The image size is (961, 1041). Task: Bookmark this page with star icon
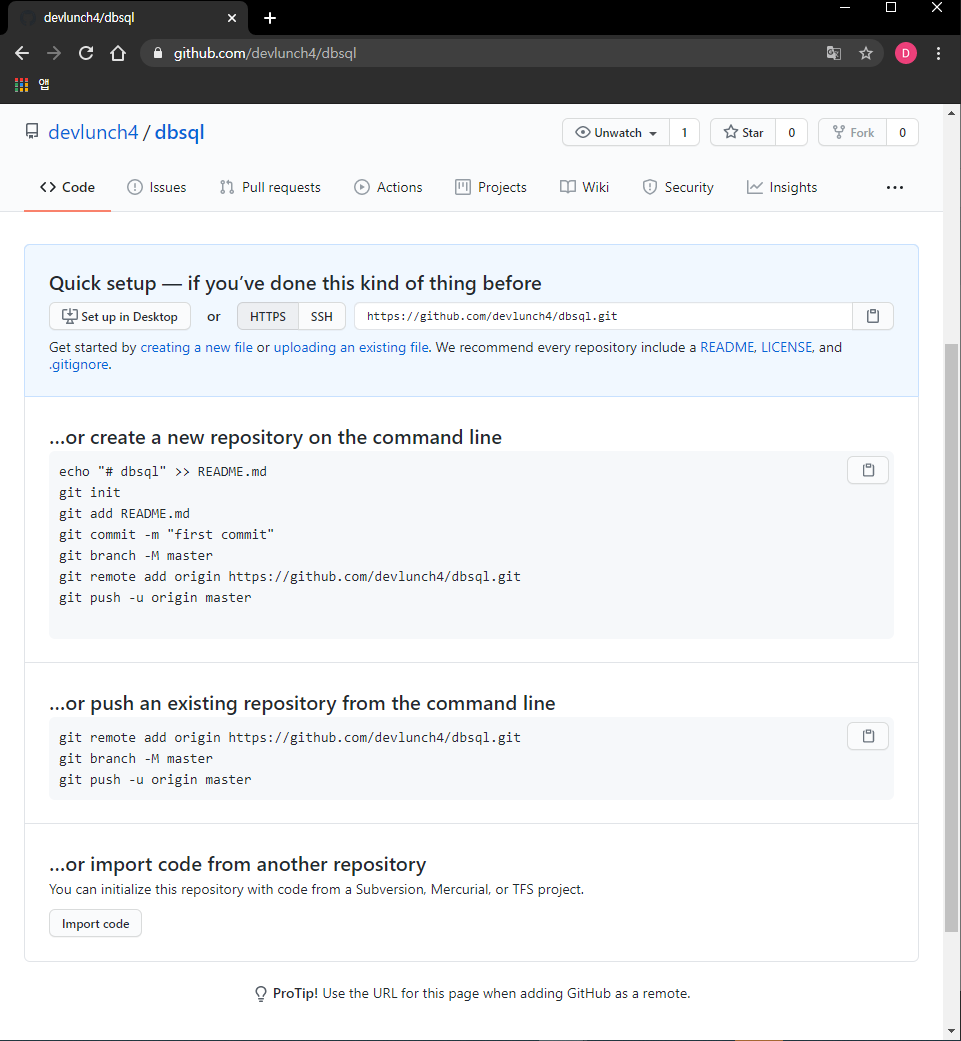coord(865,53)
